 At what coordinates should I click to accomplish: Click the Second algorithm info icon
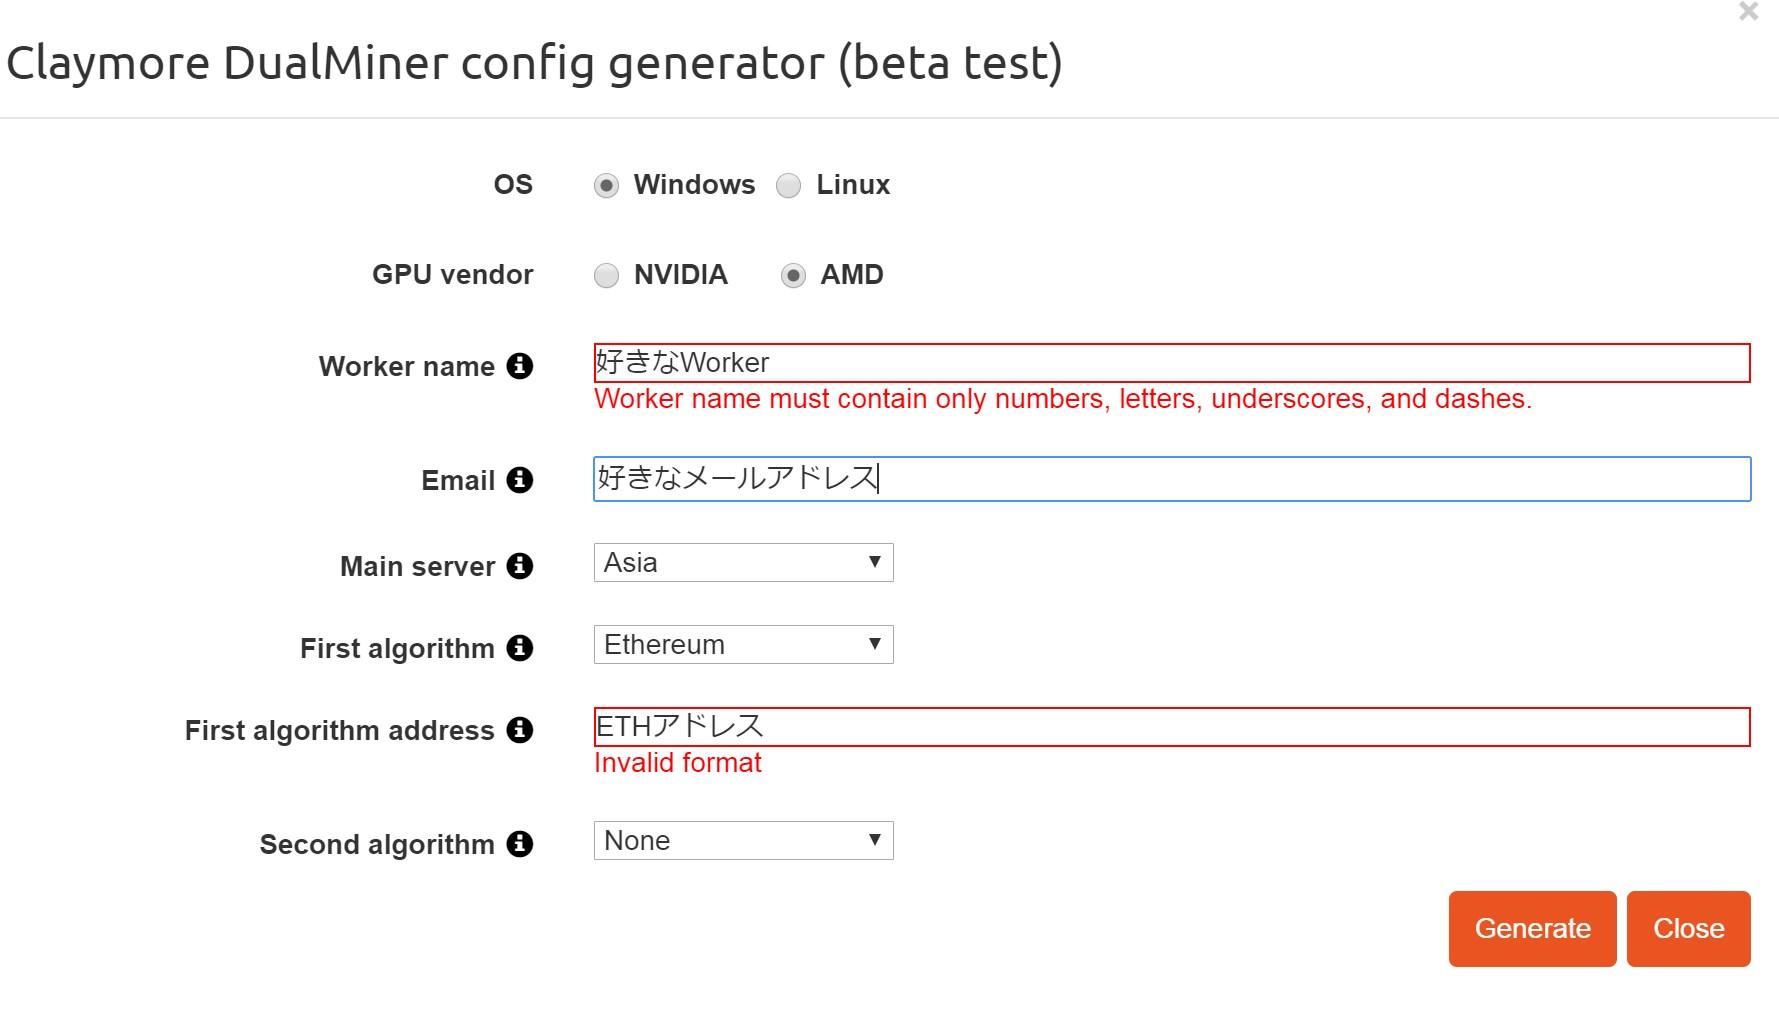point(519,844)
